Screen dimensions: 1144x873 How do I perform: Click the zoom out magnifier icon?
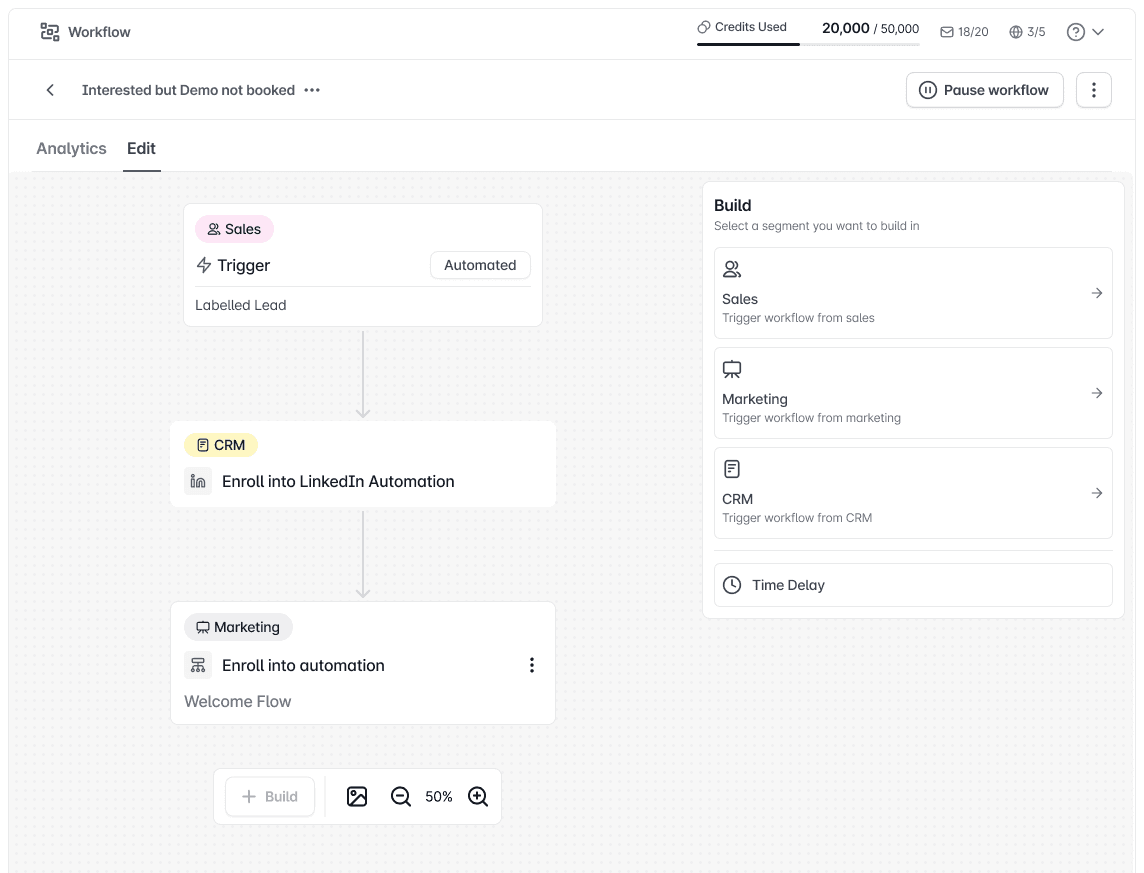click(x=401, y=796)
